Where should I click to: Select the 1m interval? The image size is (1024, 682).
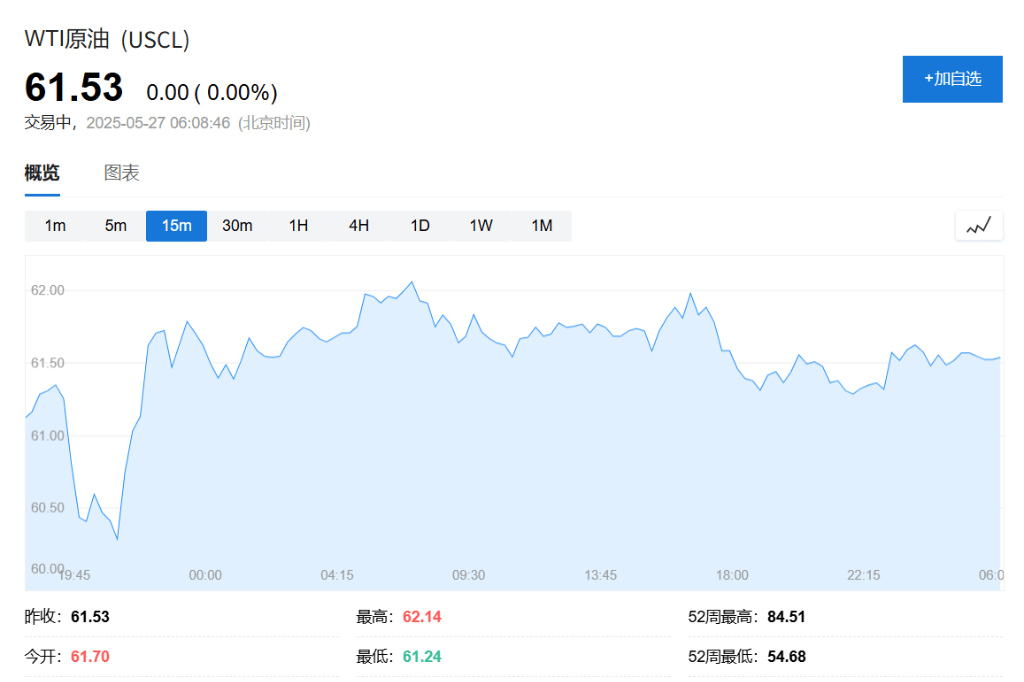click(x=55, y=226)
